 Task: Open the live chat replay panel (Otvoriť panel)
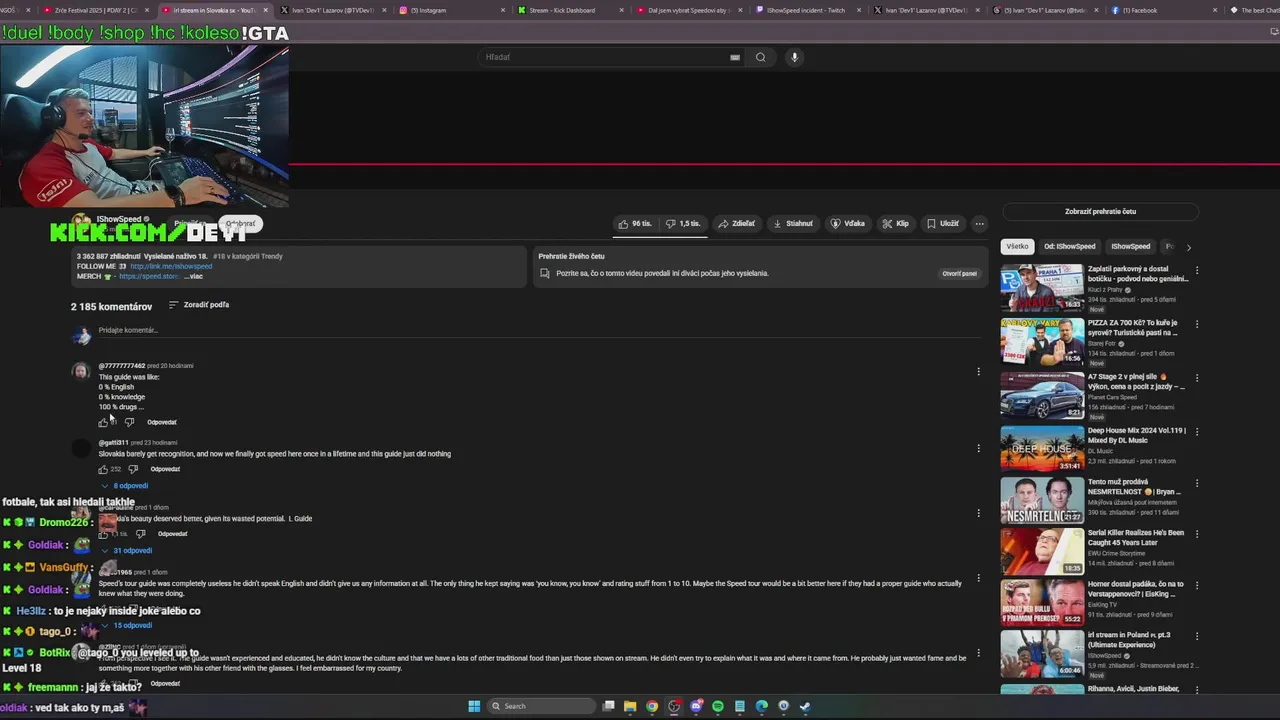click(x=959, y=274)
